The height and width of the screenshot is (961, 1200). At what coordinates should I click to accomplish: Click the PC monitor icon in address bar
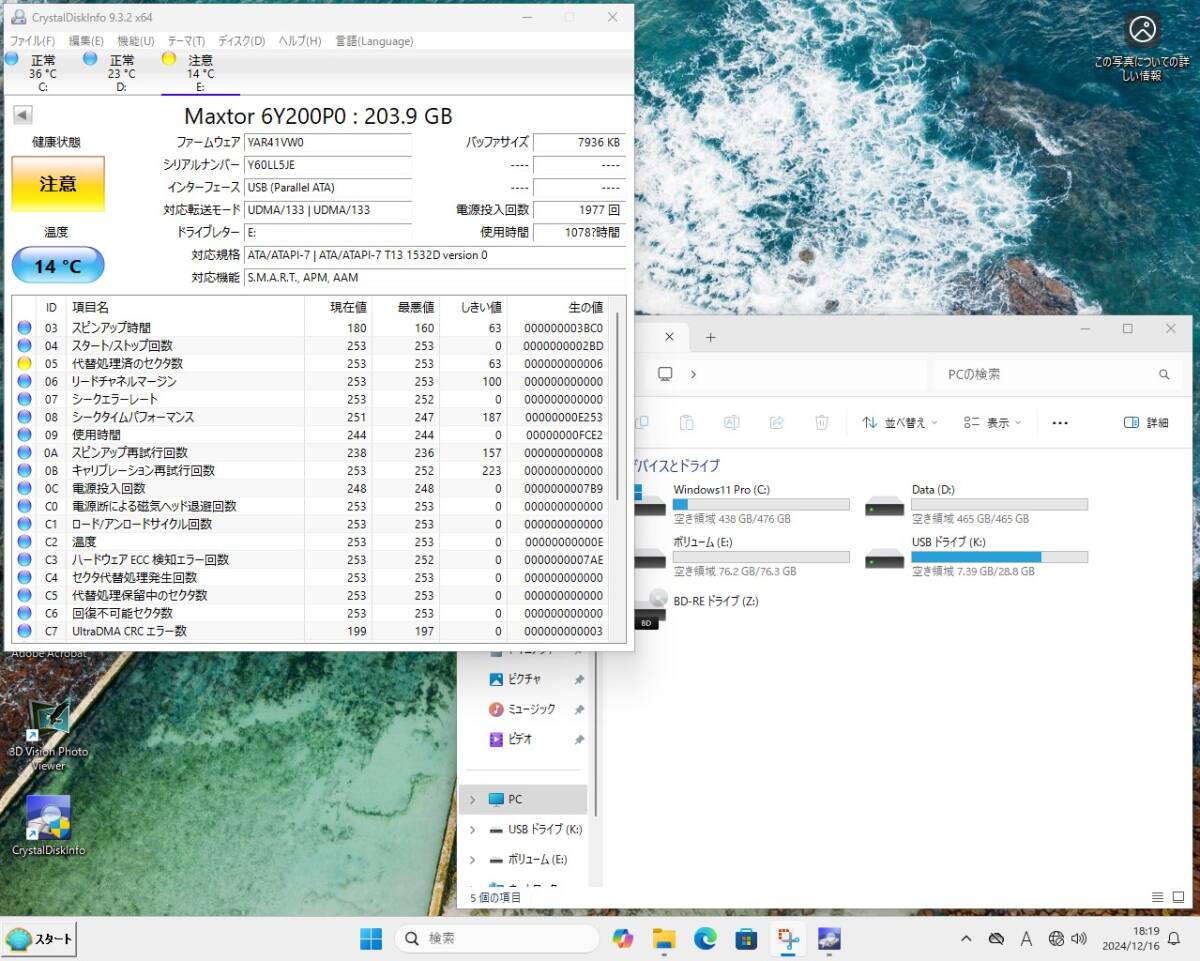[665, 374]
